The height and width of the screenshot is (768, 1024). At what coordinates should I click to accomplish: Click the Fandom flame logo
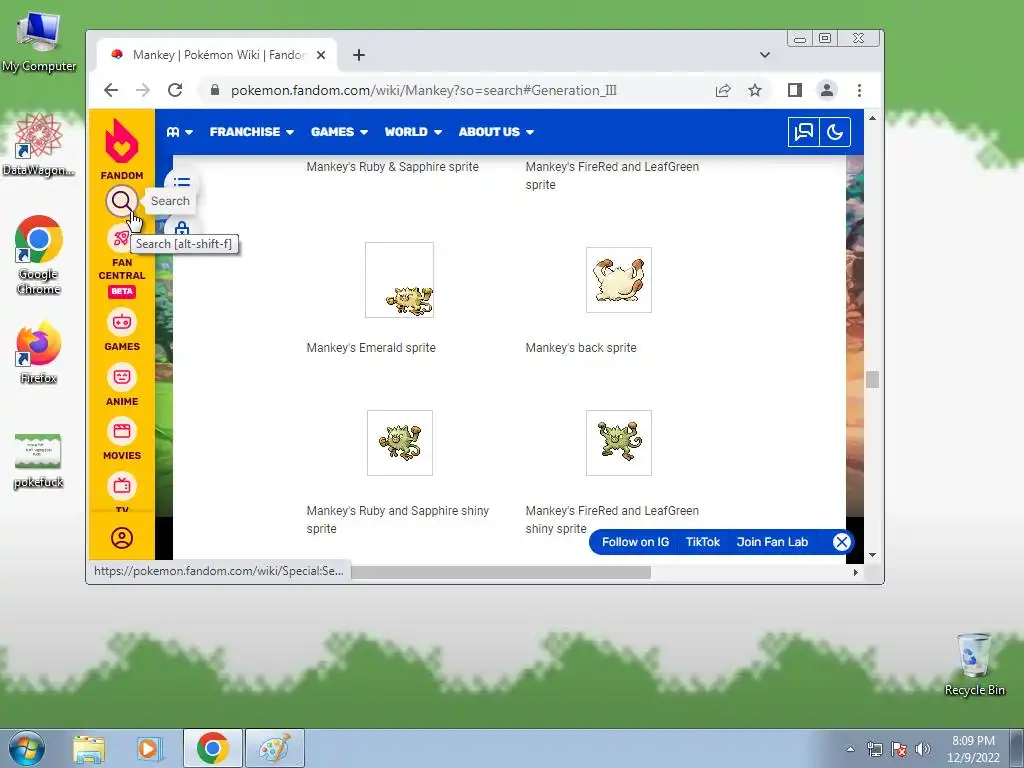[x=121, y=141]
